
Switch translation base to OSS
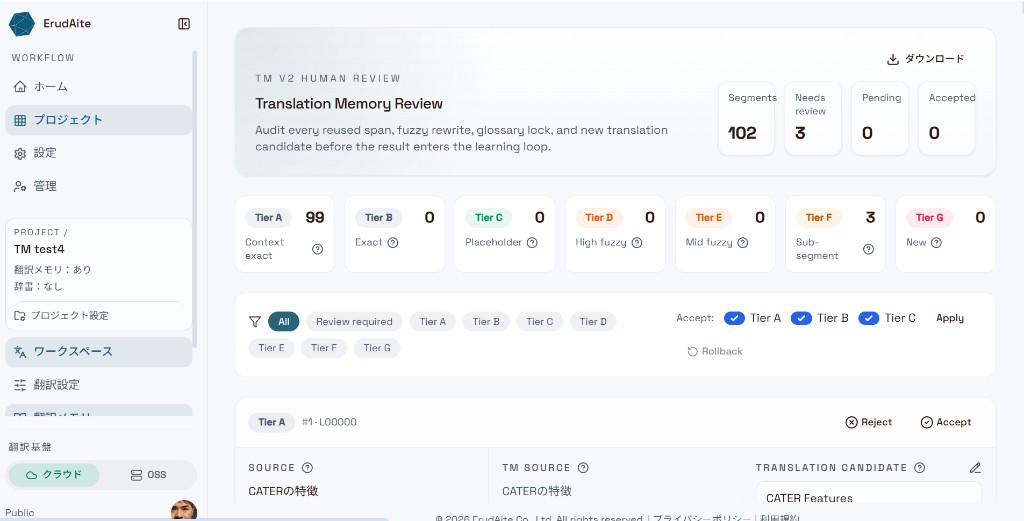(x=148, y=475)
